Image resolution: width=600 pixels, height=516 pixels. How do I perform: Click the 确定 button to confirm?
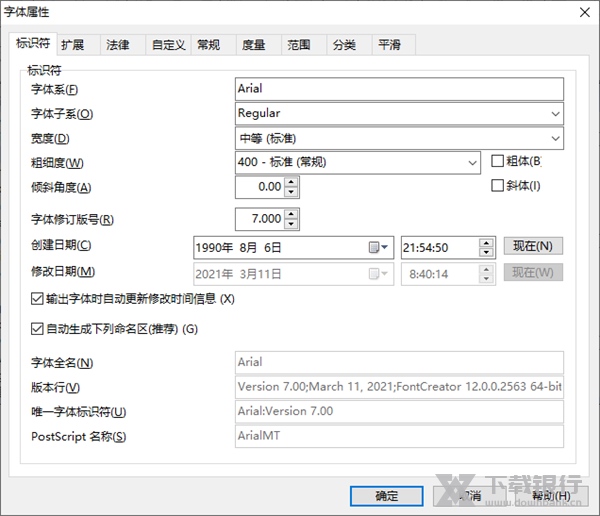[386, 495]
